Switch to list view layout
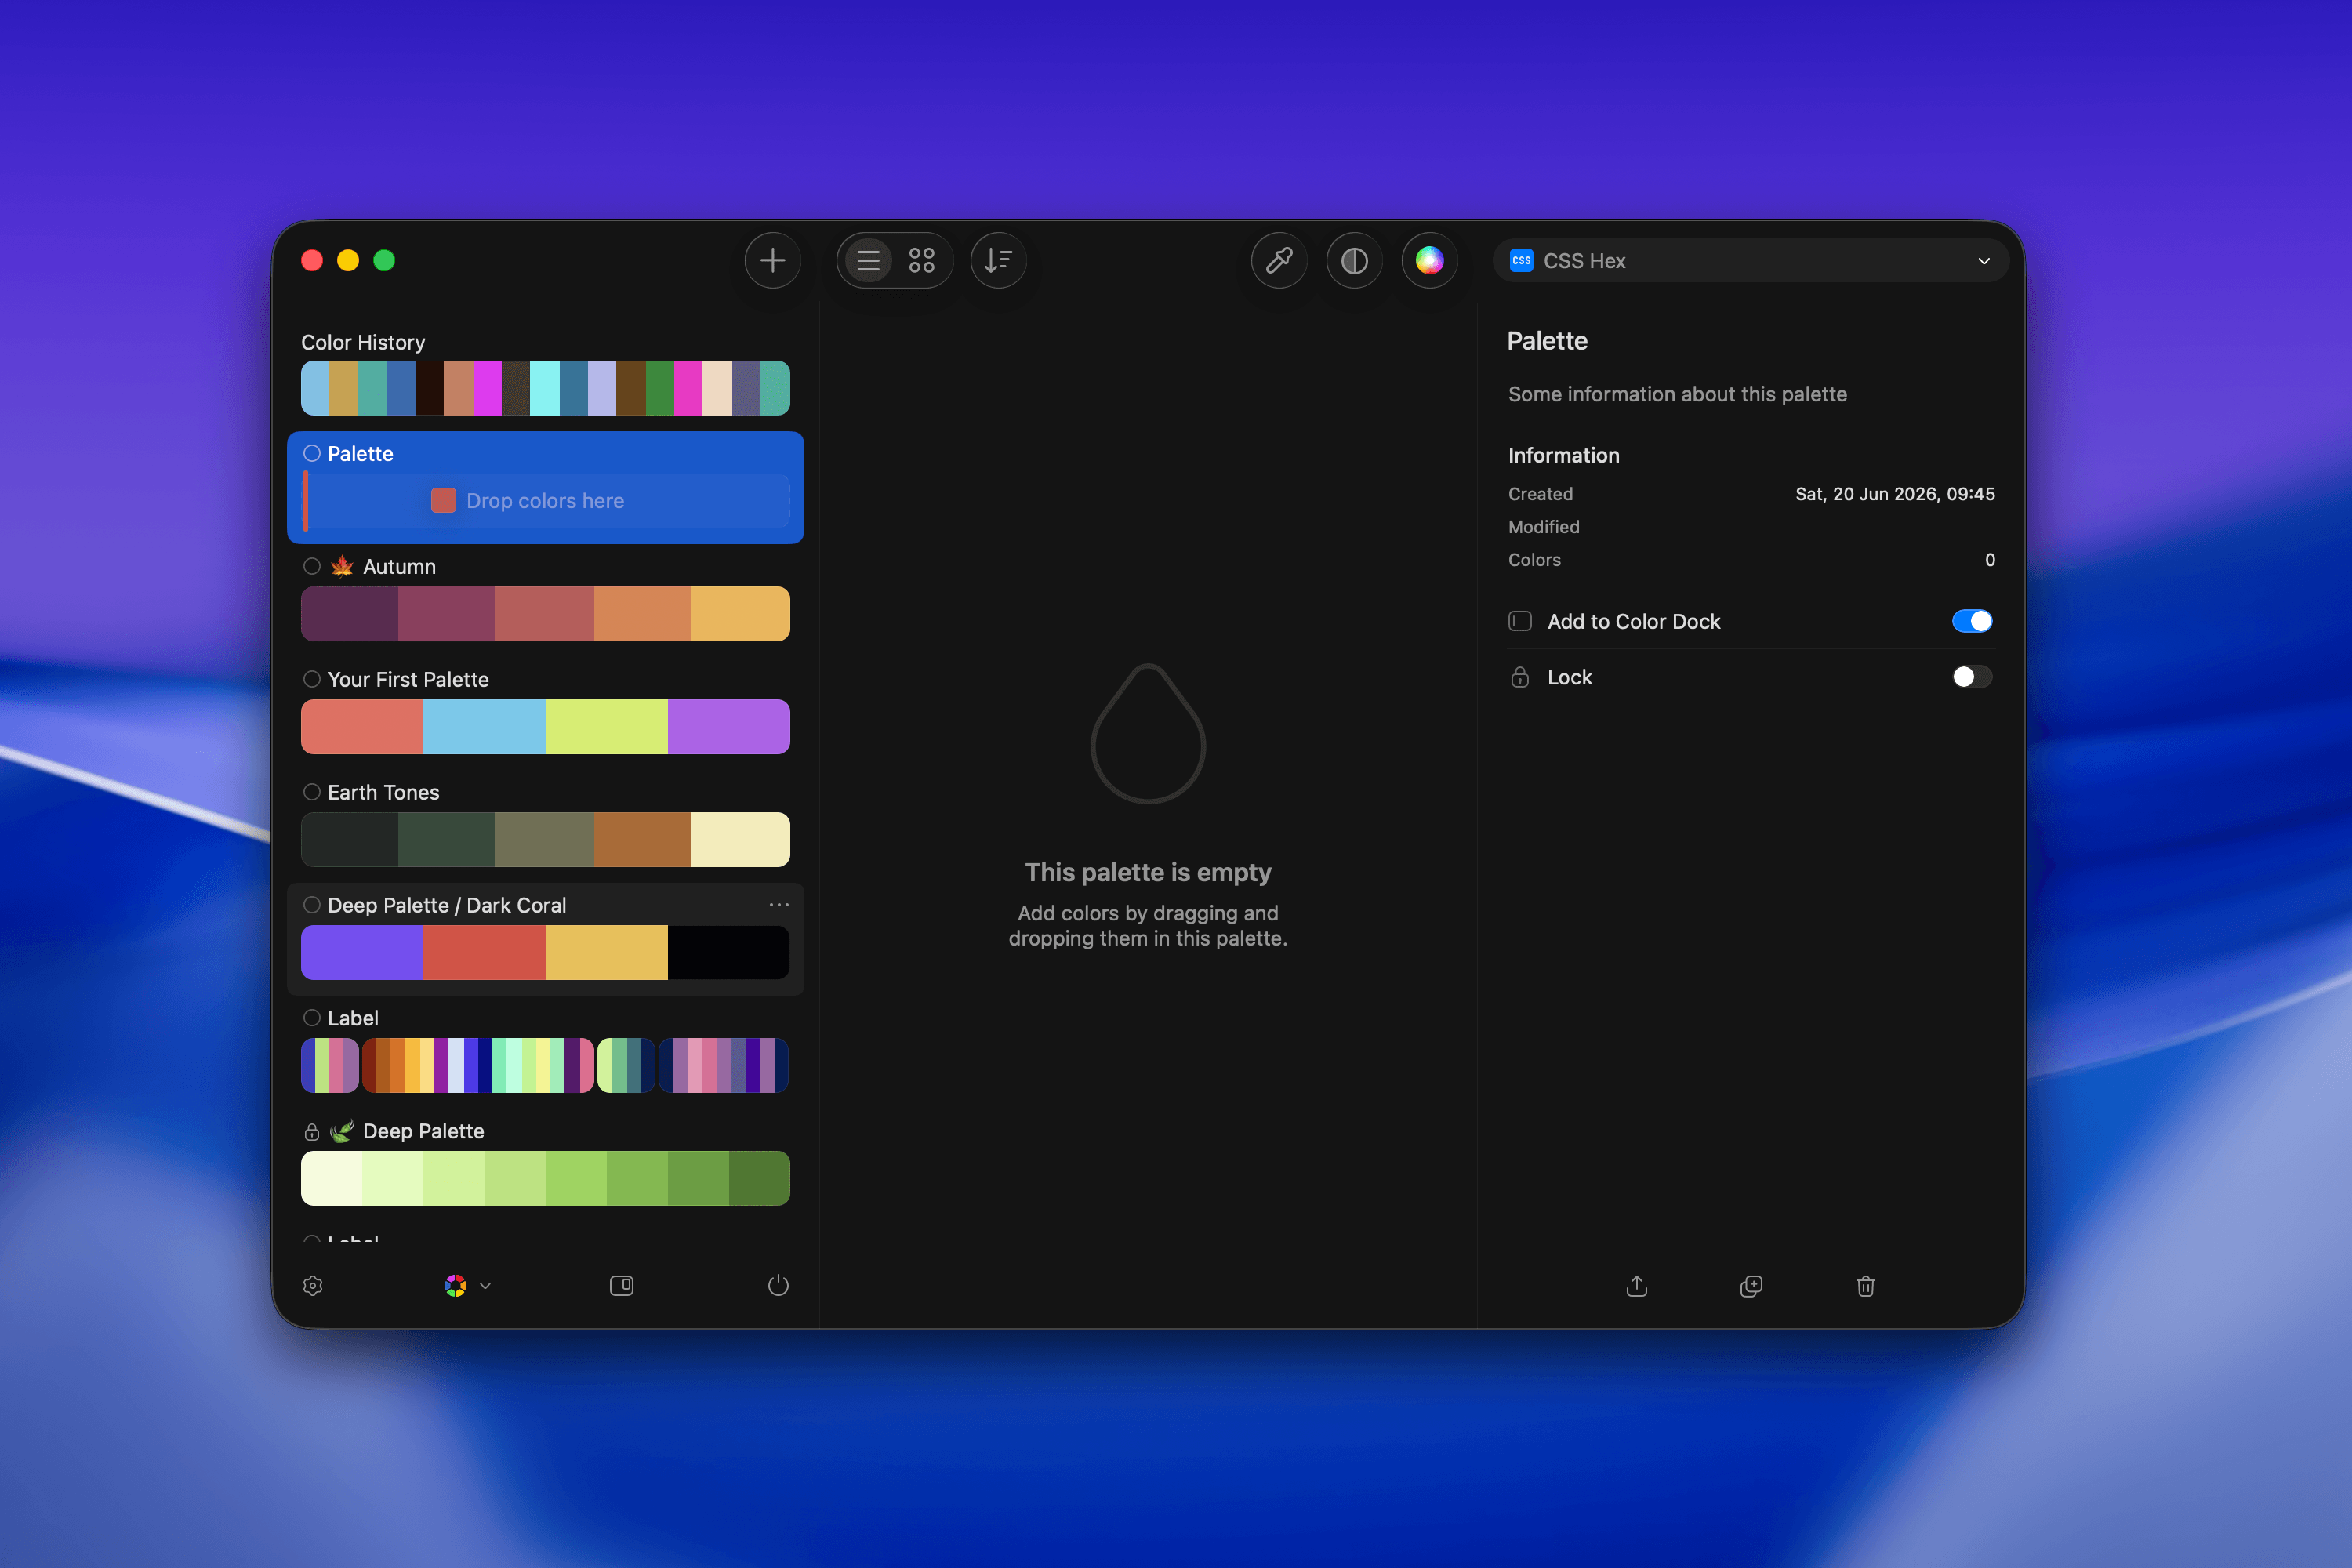2352x1568 pixels. pos(868,261)
